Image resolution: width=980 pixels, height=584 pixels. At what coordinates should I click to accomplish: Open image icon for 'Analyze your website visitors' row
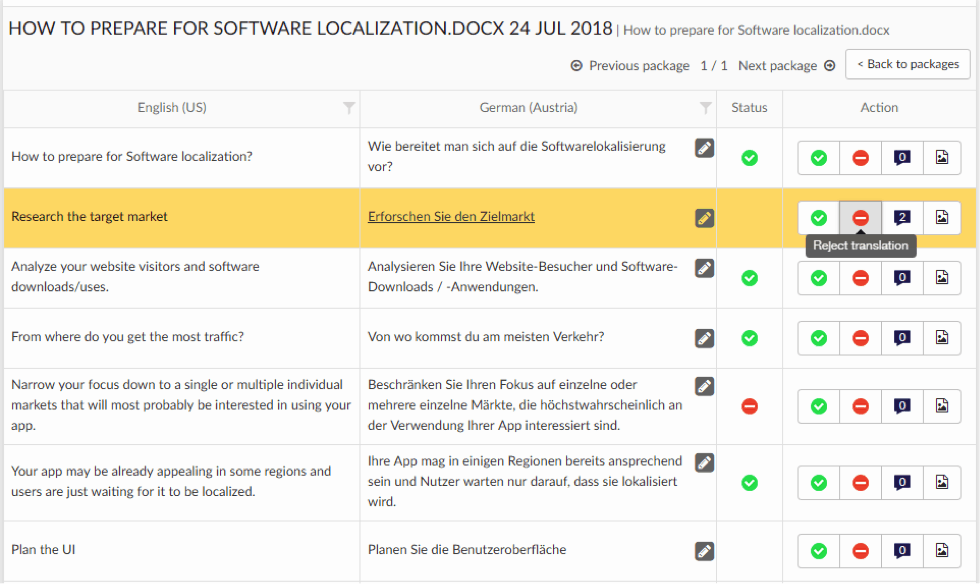pyautogui.click(x=942, y=278)
